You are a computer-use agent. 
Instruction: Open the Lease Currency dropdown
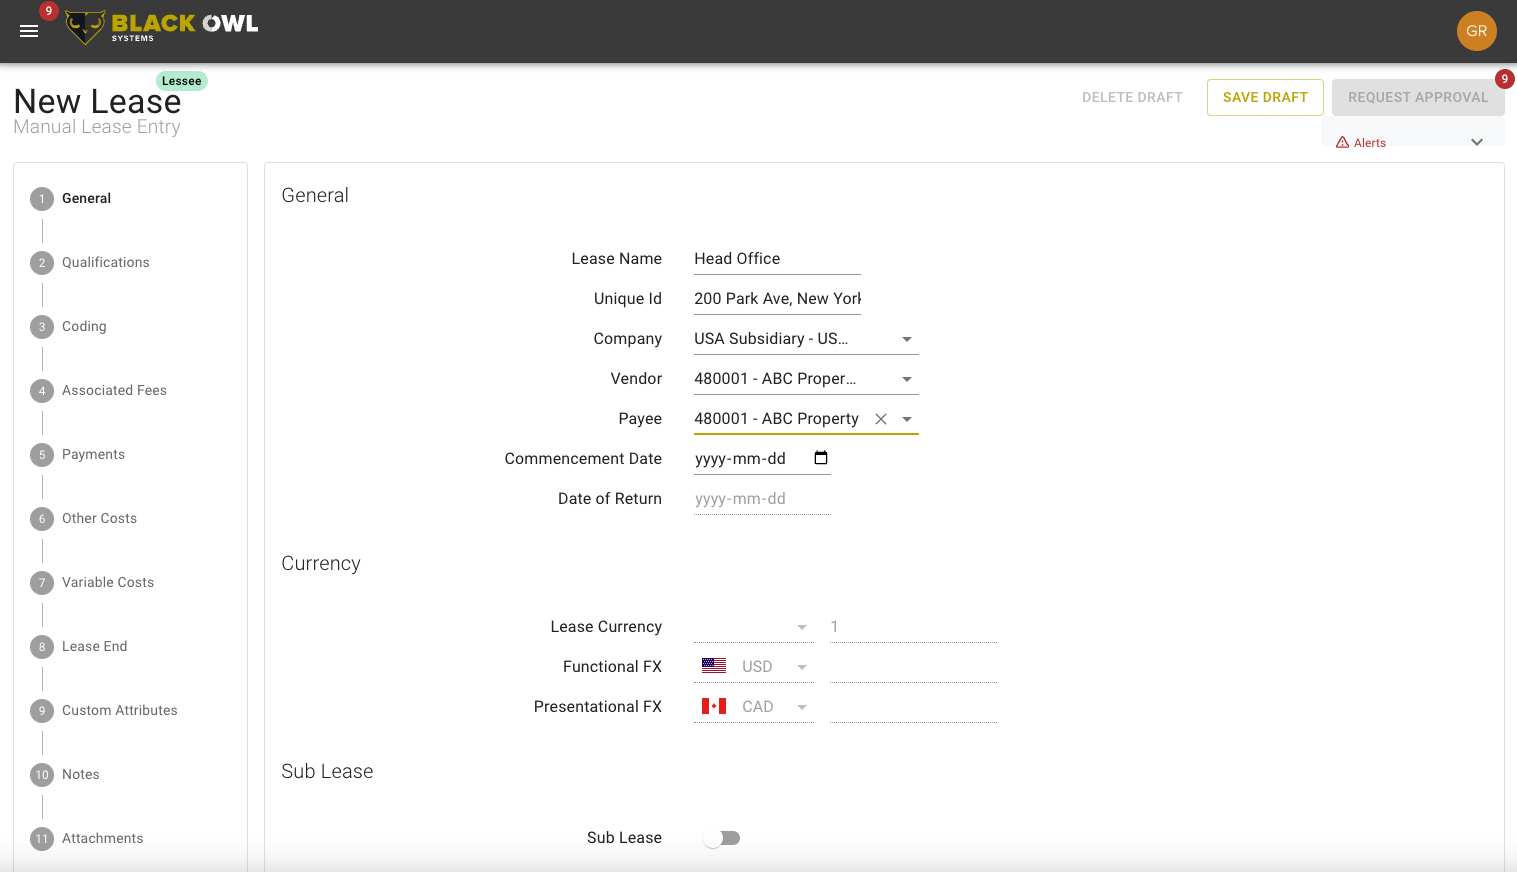[x=754, y=627]
